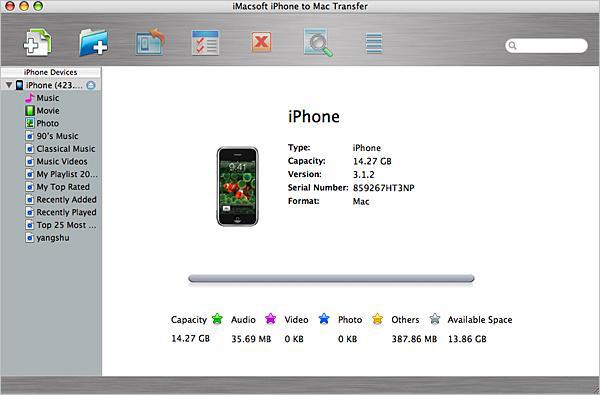This screenshot has height=395, width=600.
Task: Click the Photo icon in sidebar
Action: [29, 123]
